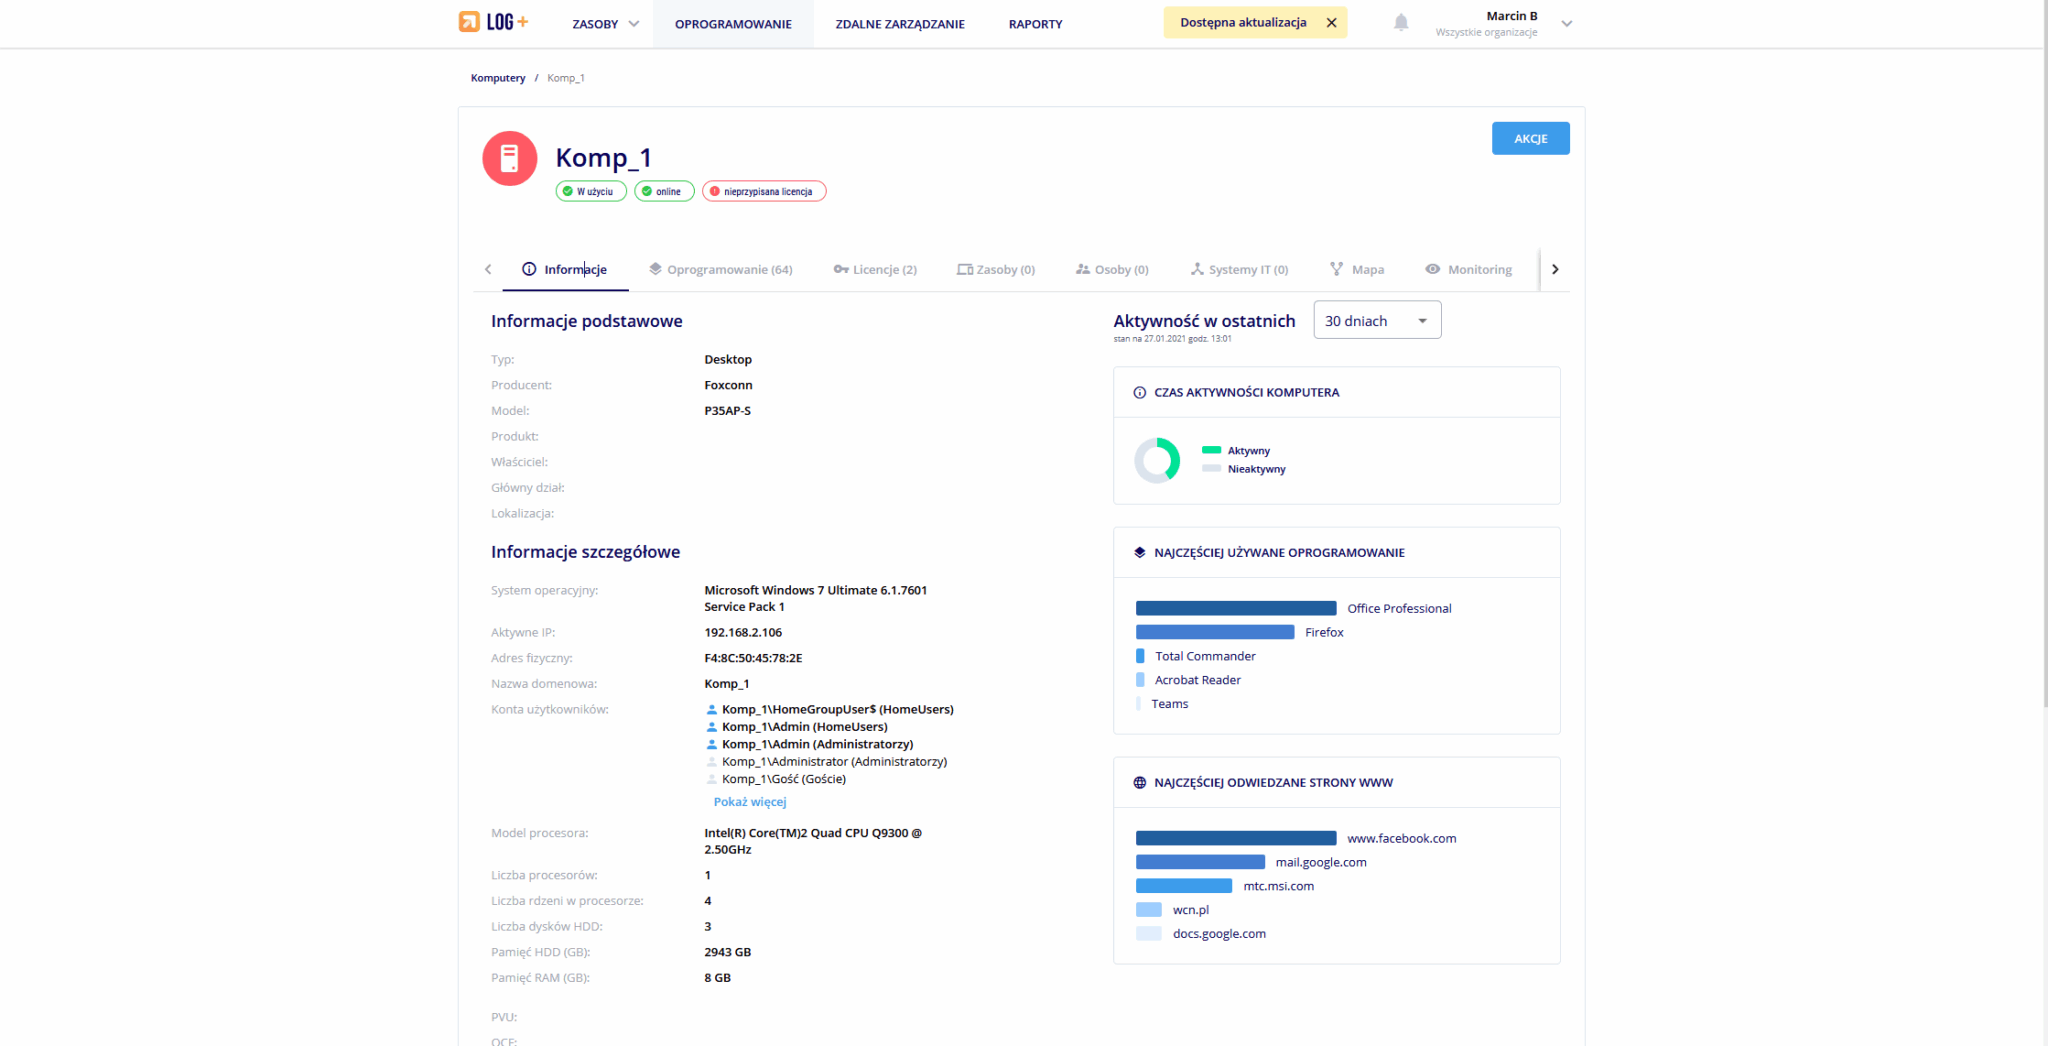This screenshot has height=1046, width=2048.
Task: Click the 'Pokaż więcej' link
Action: click(x=750, y=802)
